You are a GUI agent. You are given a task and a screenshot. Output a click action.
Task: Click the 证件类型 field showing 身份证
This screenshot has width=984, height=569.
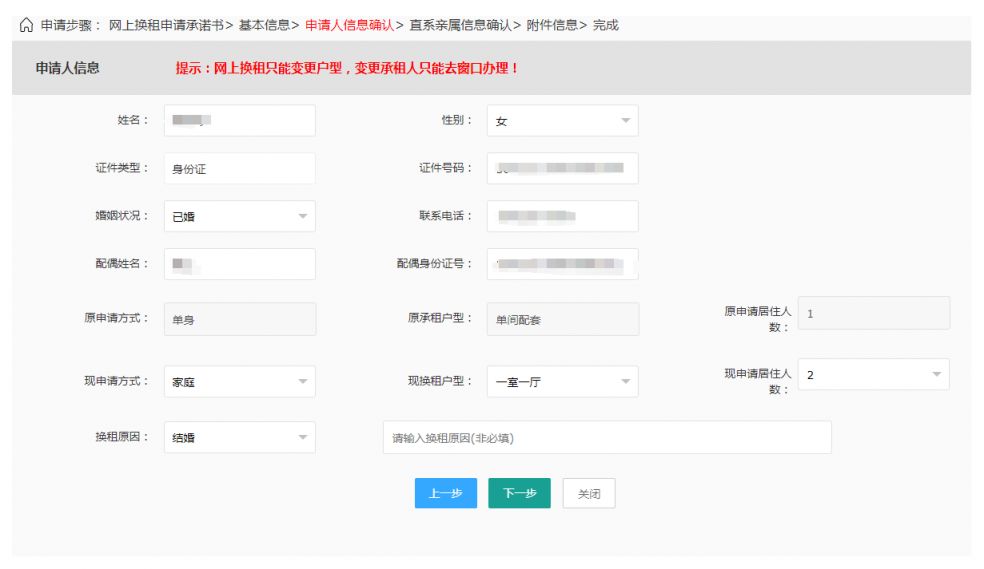coord(239,169)
